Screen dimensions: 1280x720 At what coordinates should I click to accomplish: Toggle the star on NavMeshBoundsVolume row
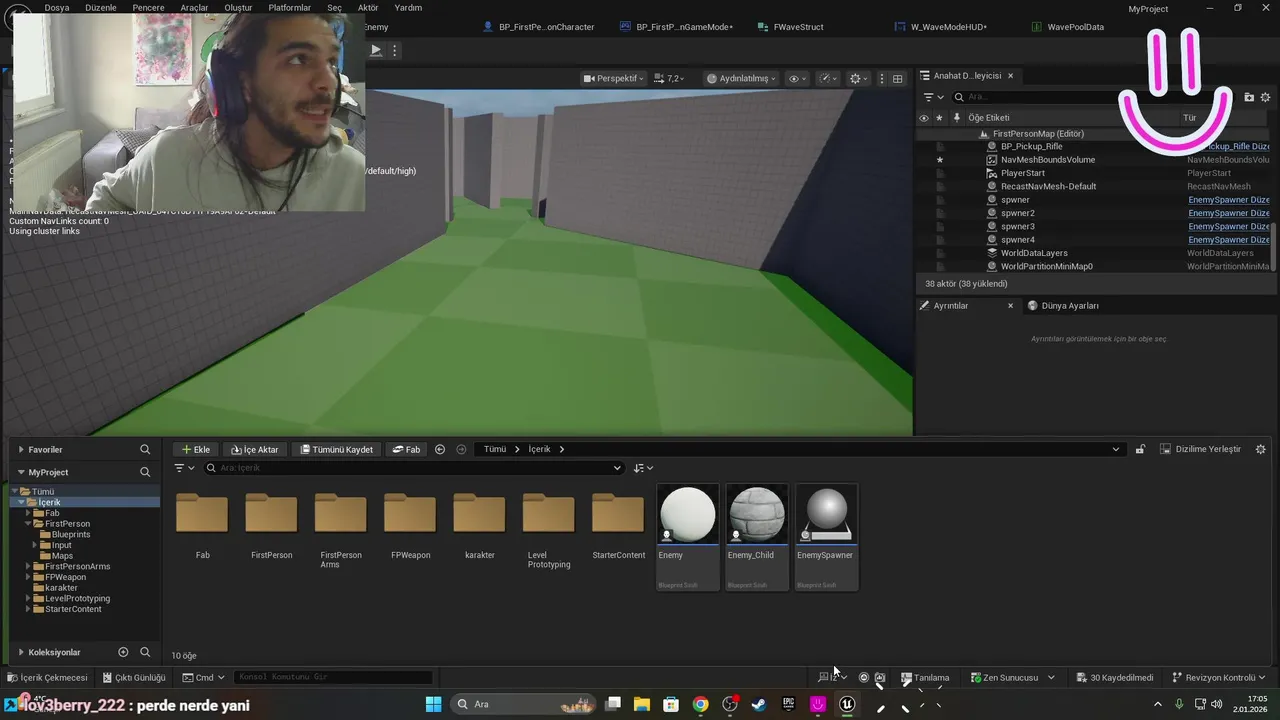939,160
